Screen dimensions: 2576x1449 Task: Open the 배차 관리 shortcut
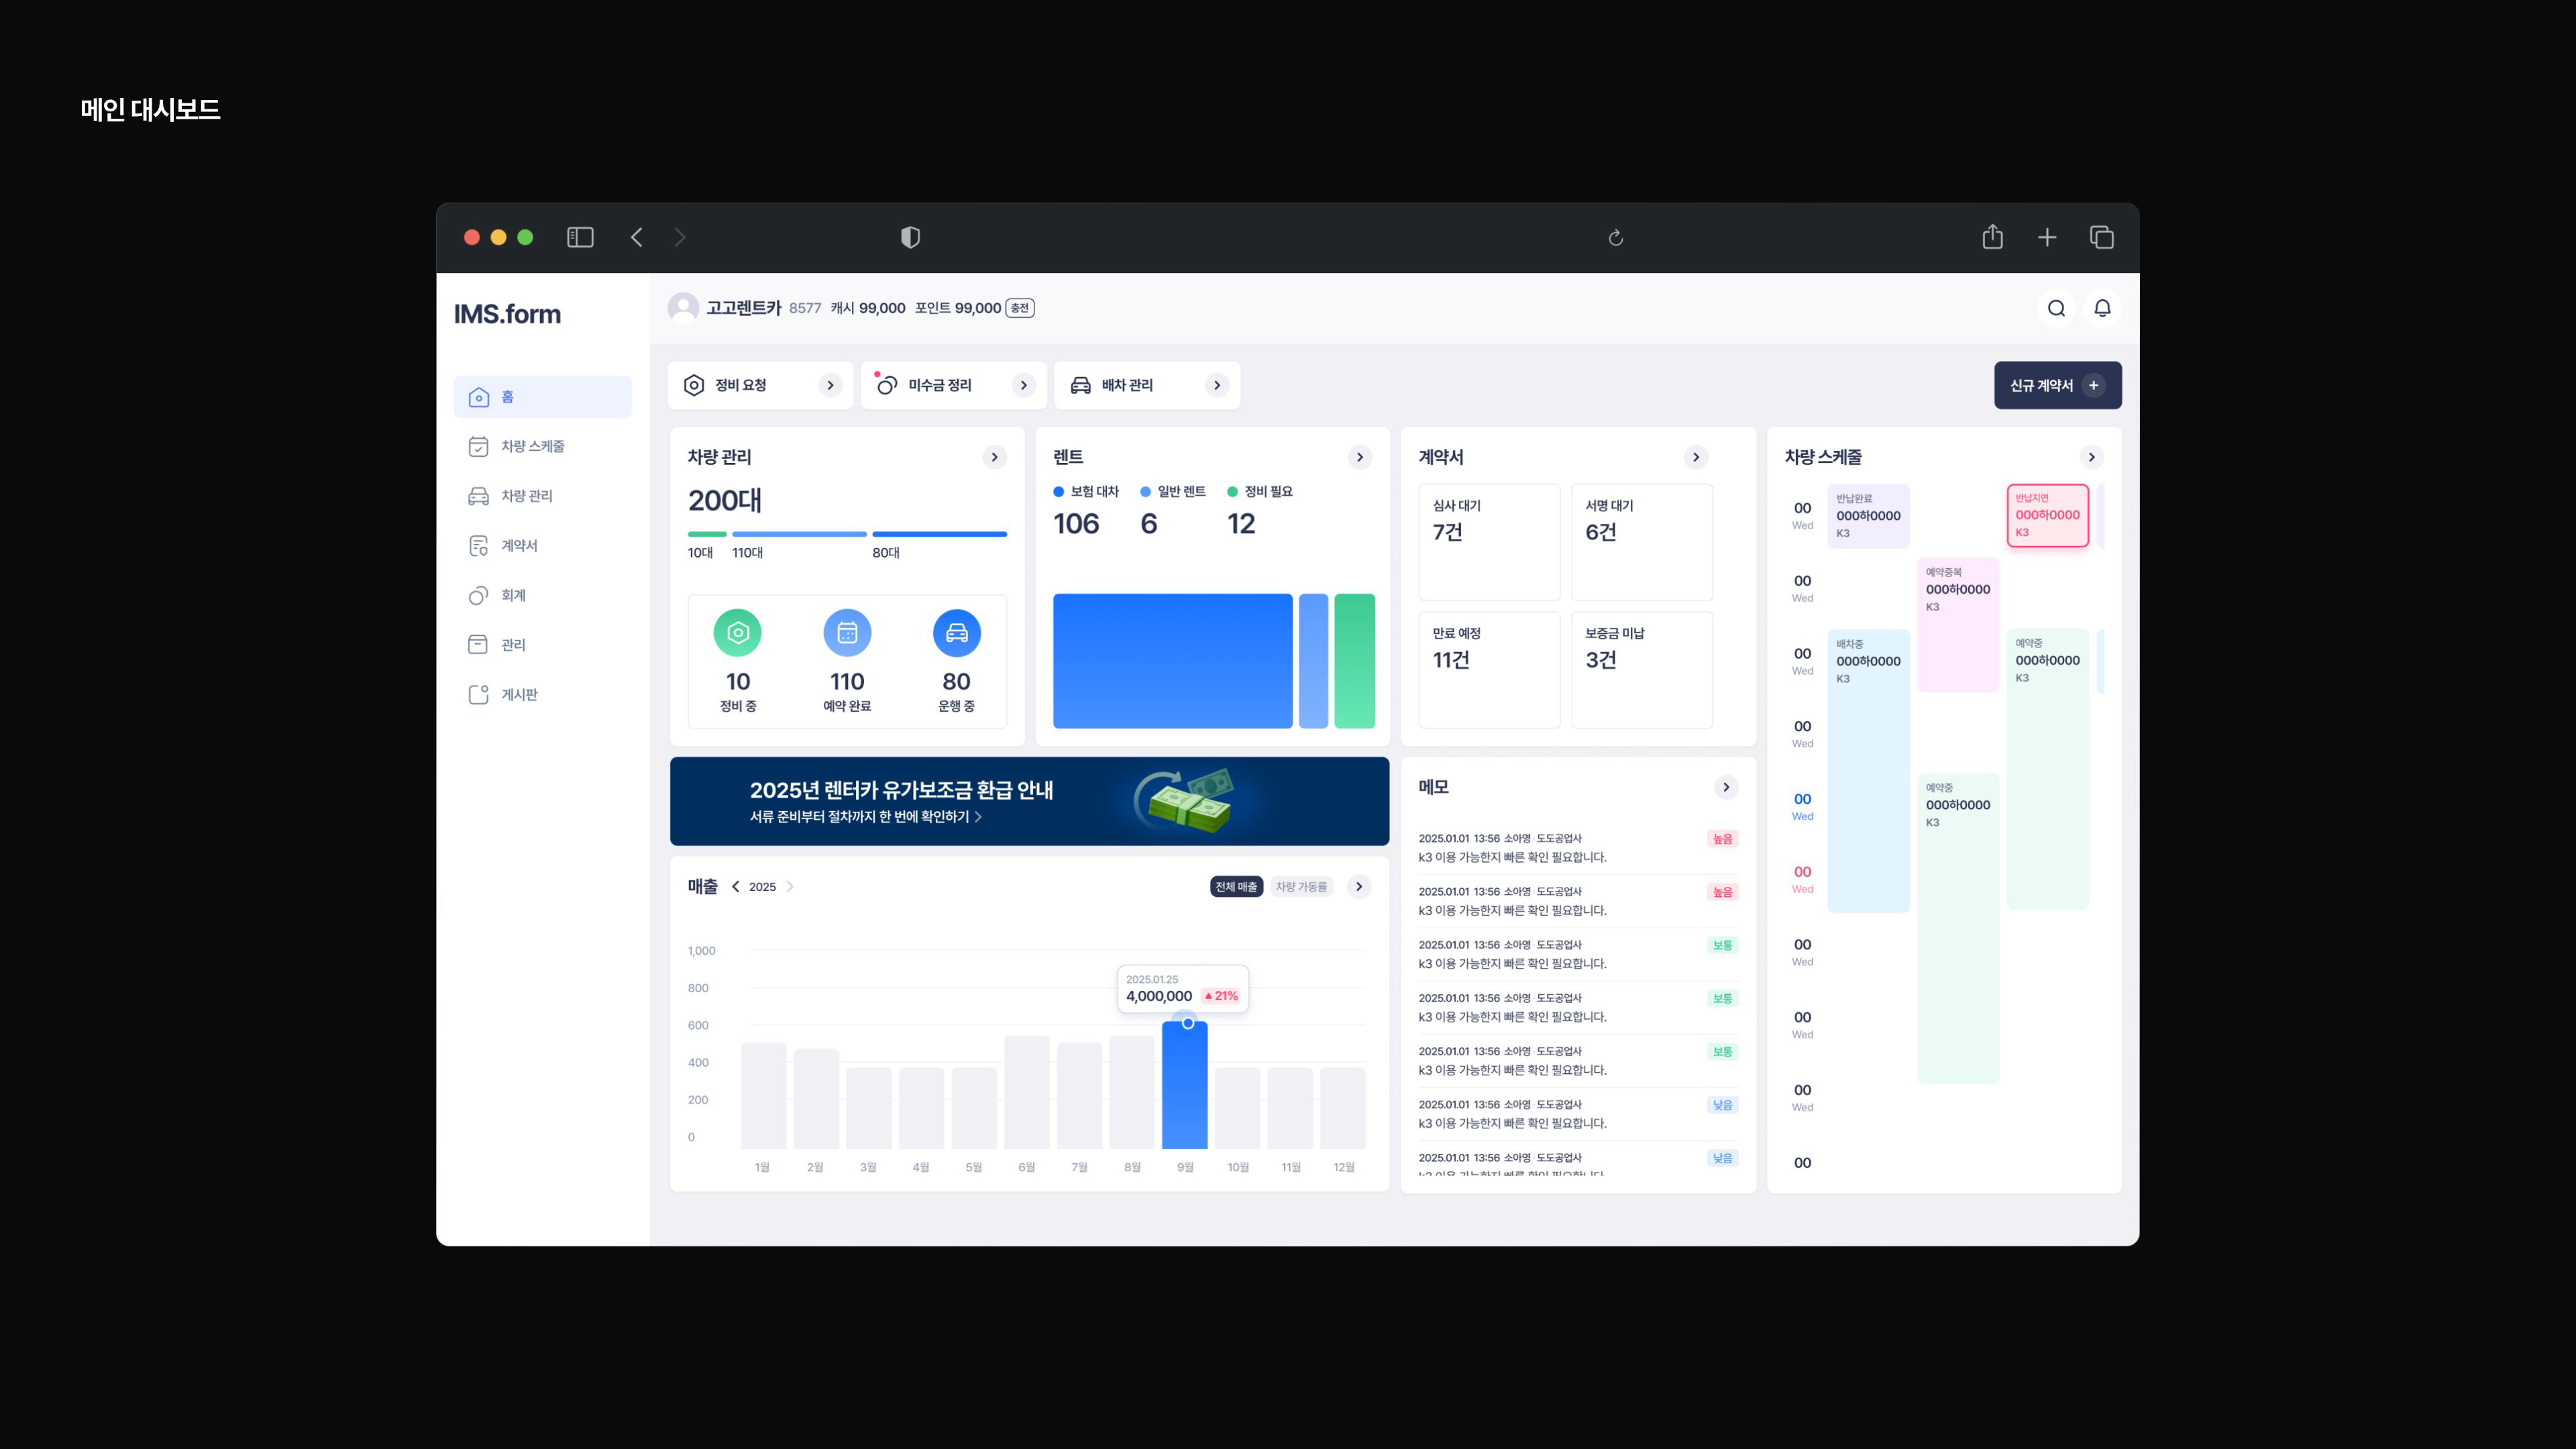pos(1147,385)
